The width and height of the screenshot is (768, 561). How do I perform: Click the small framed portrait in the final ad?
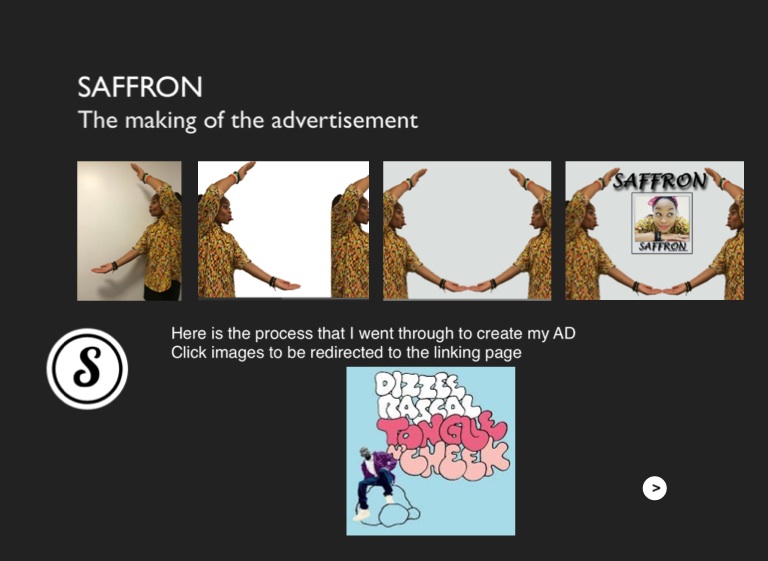[662, 223]
